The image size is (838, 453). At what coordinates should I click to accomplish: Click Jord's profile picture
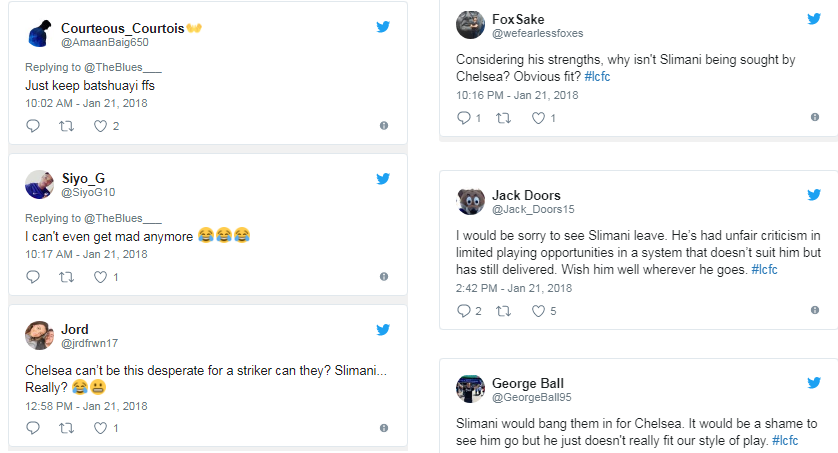tap(39, 336)
